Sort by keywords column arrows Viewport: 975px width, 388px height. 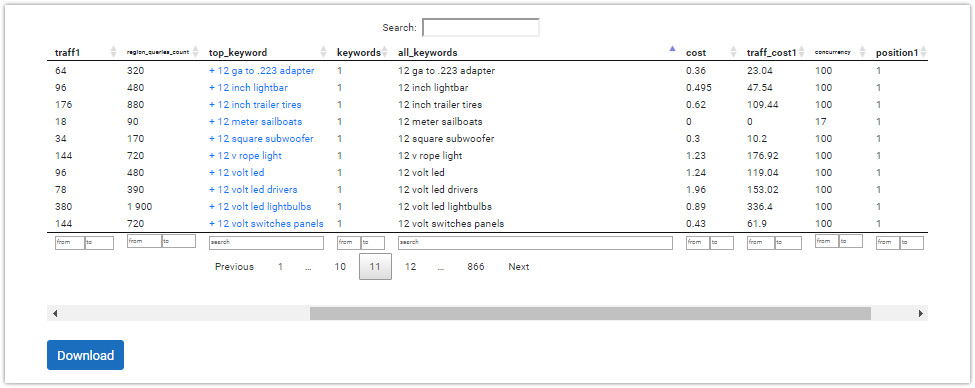(x=385, y=52)
